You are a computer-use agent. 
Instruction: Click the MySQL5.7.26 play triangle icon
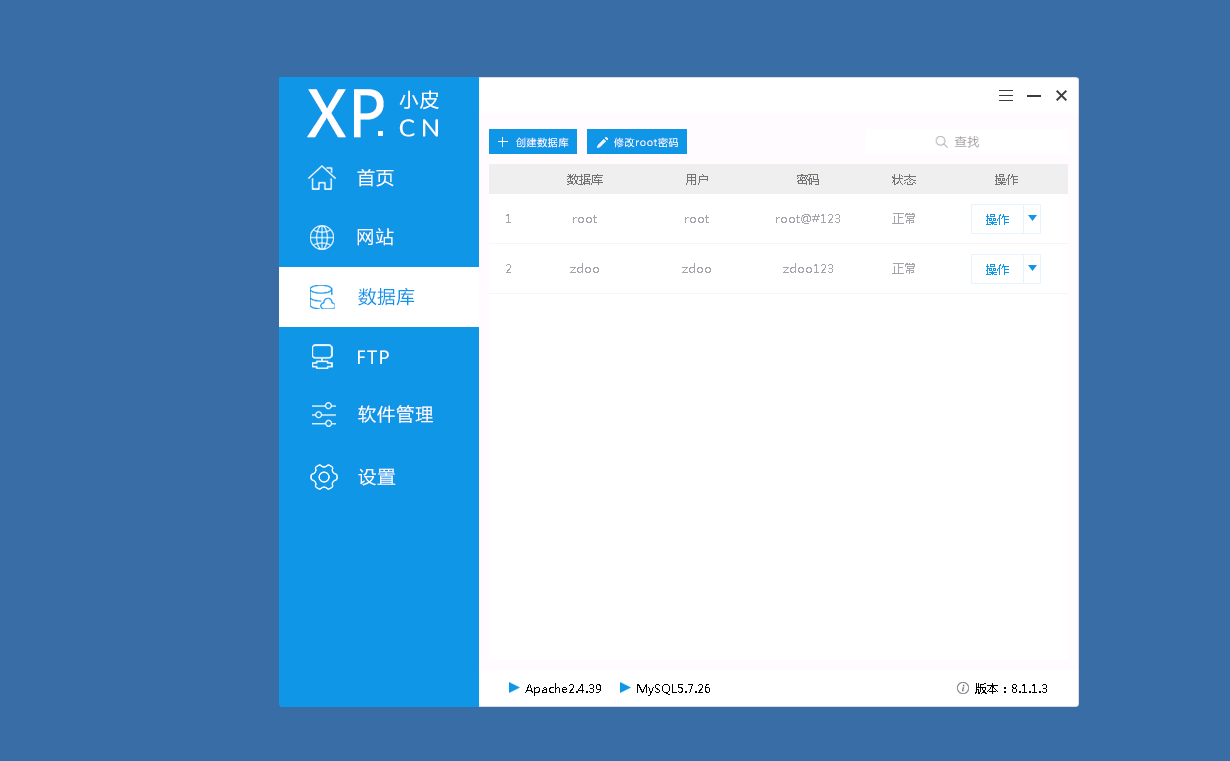click(625, 688)
